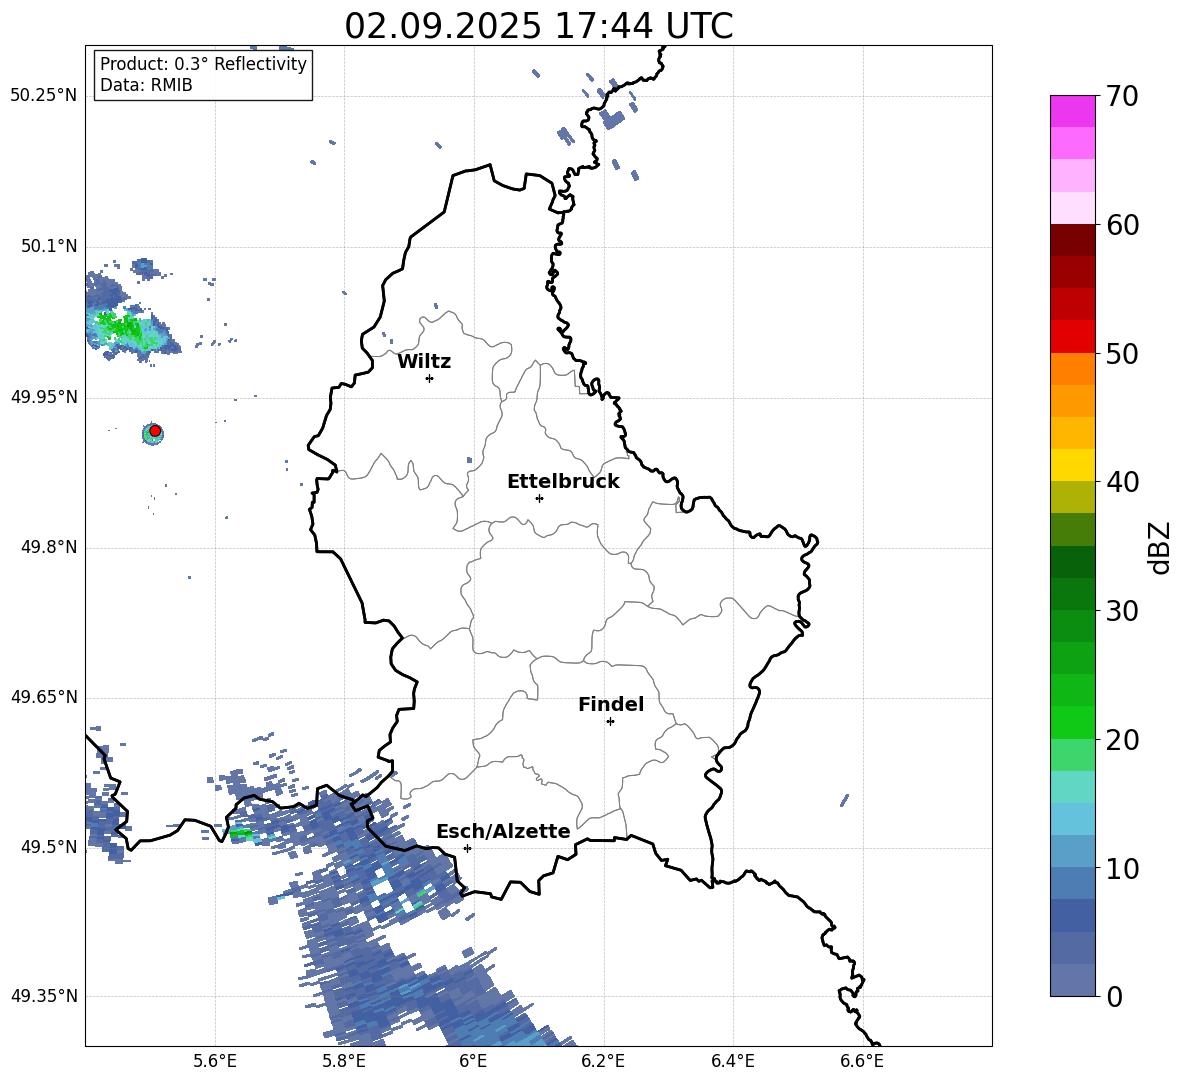
Task: Click the dark maroon colorbar segment below 60
Action: point(1072,240)
